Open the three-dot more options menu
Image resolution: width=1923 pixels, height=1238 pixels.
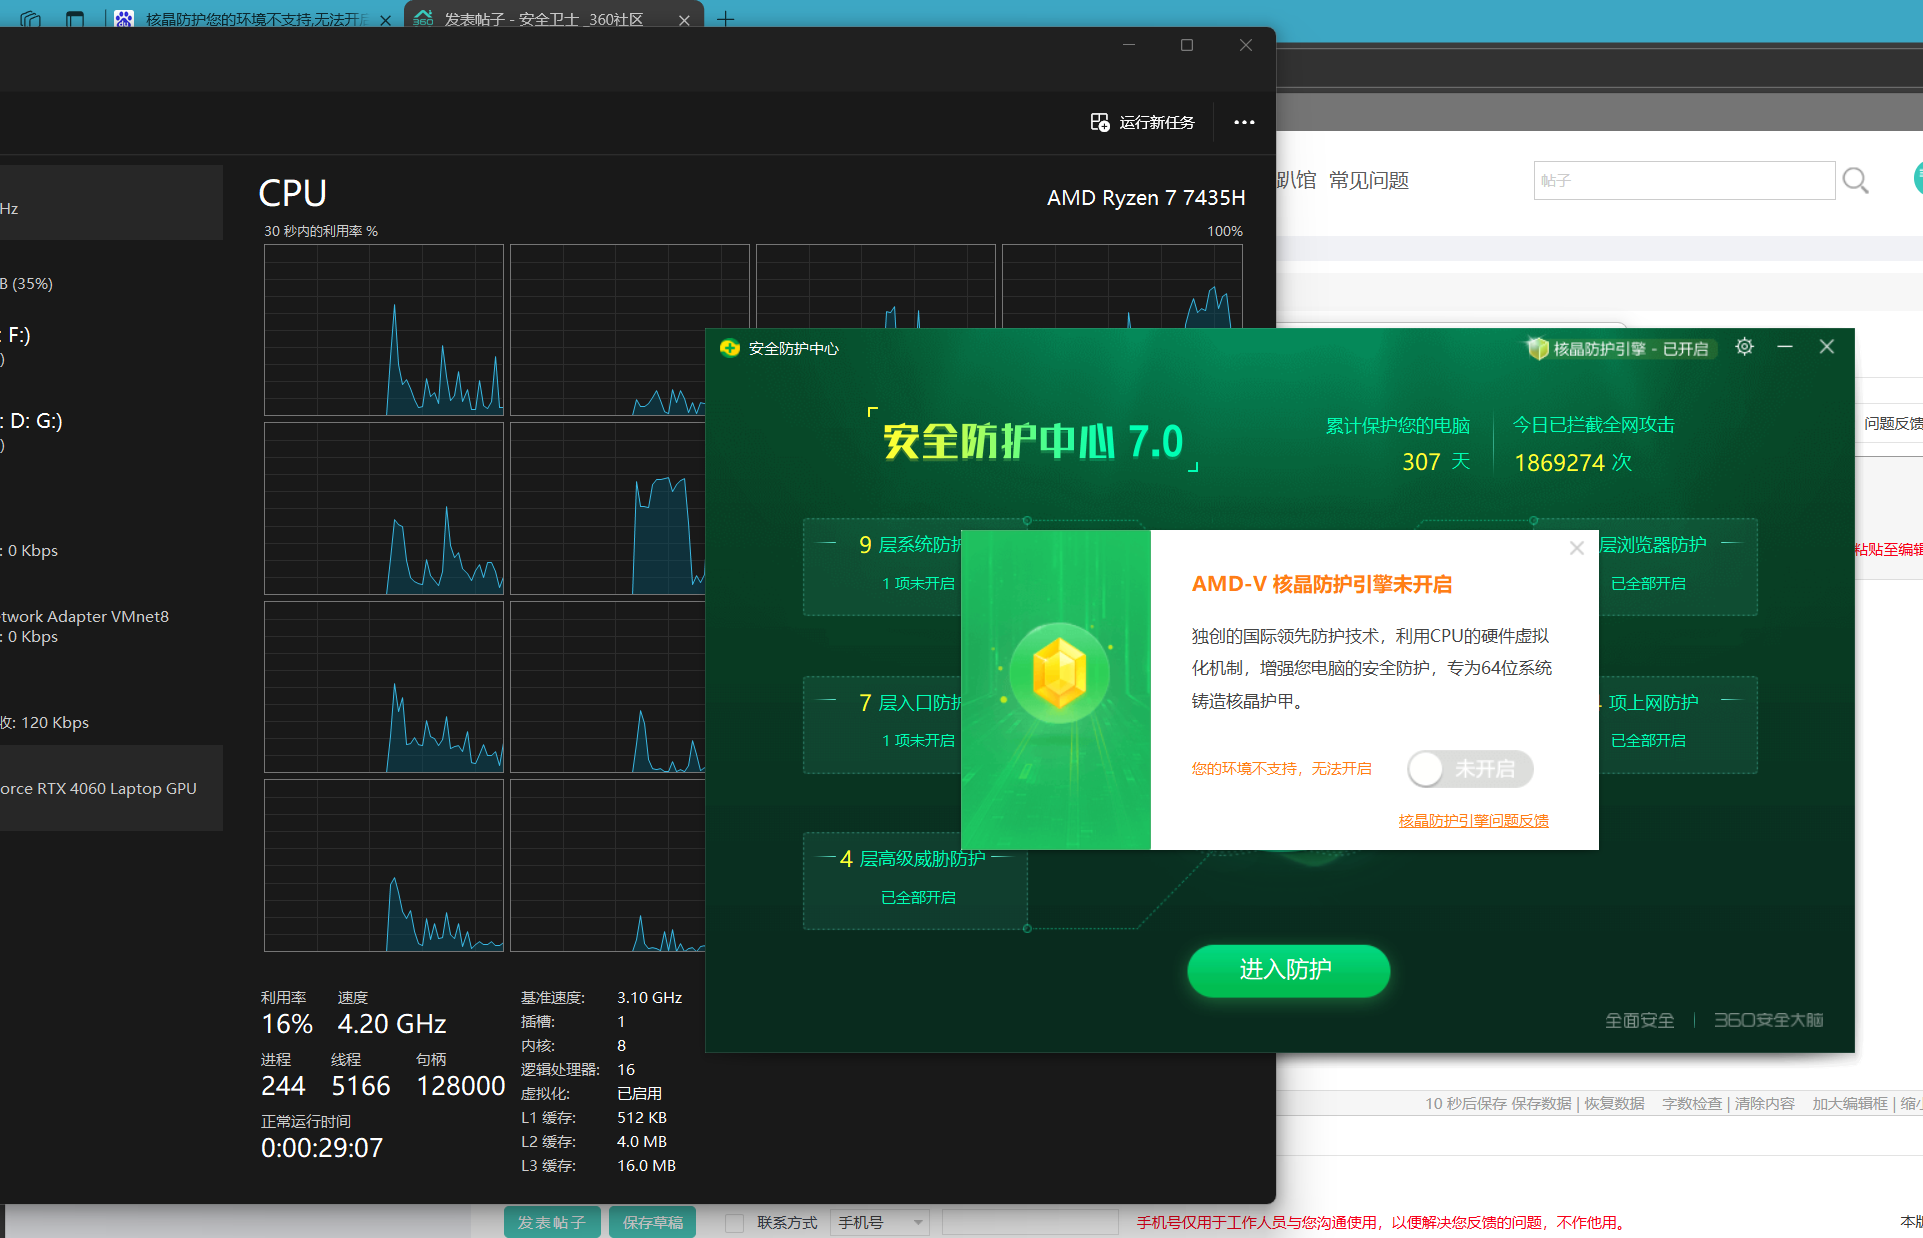pyautogui.click(x=1244, y=122)
